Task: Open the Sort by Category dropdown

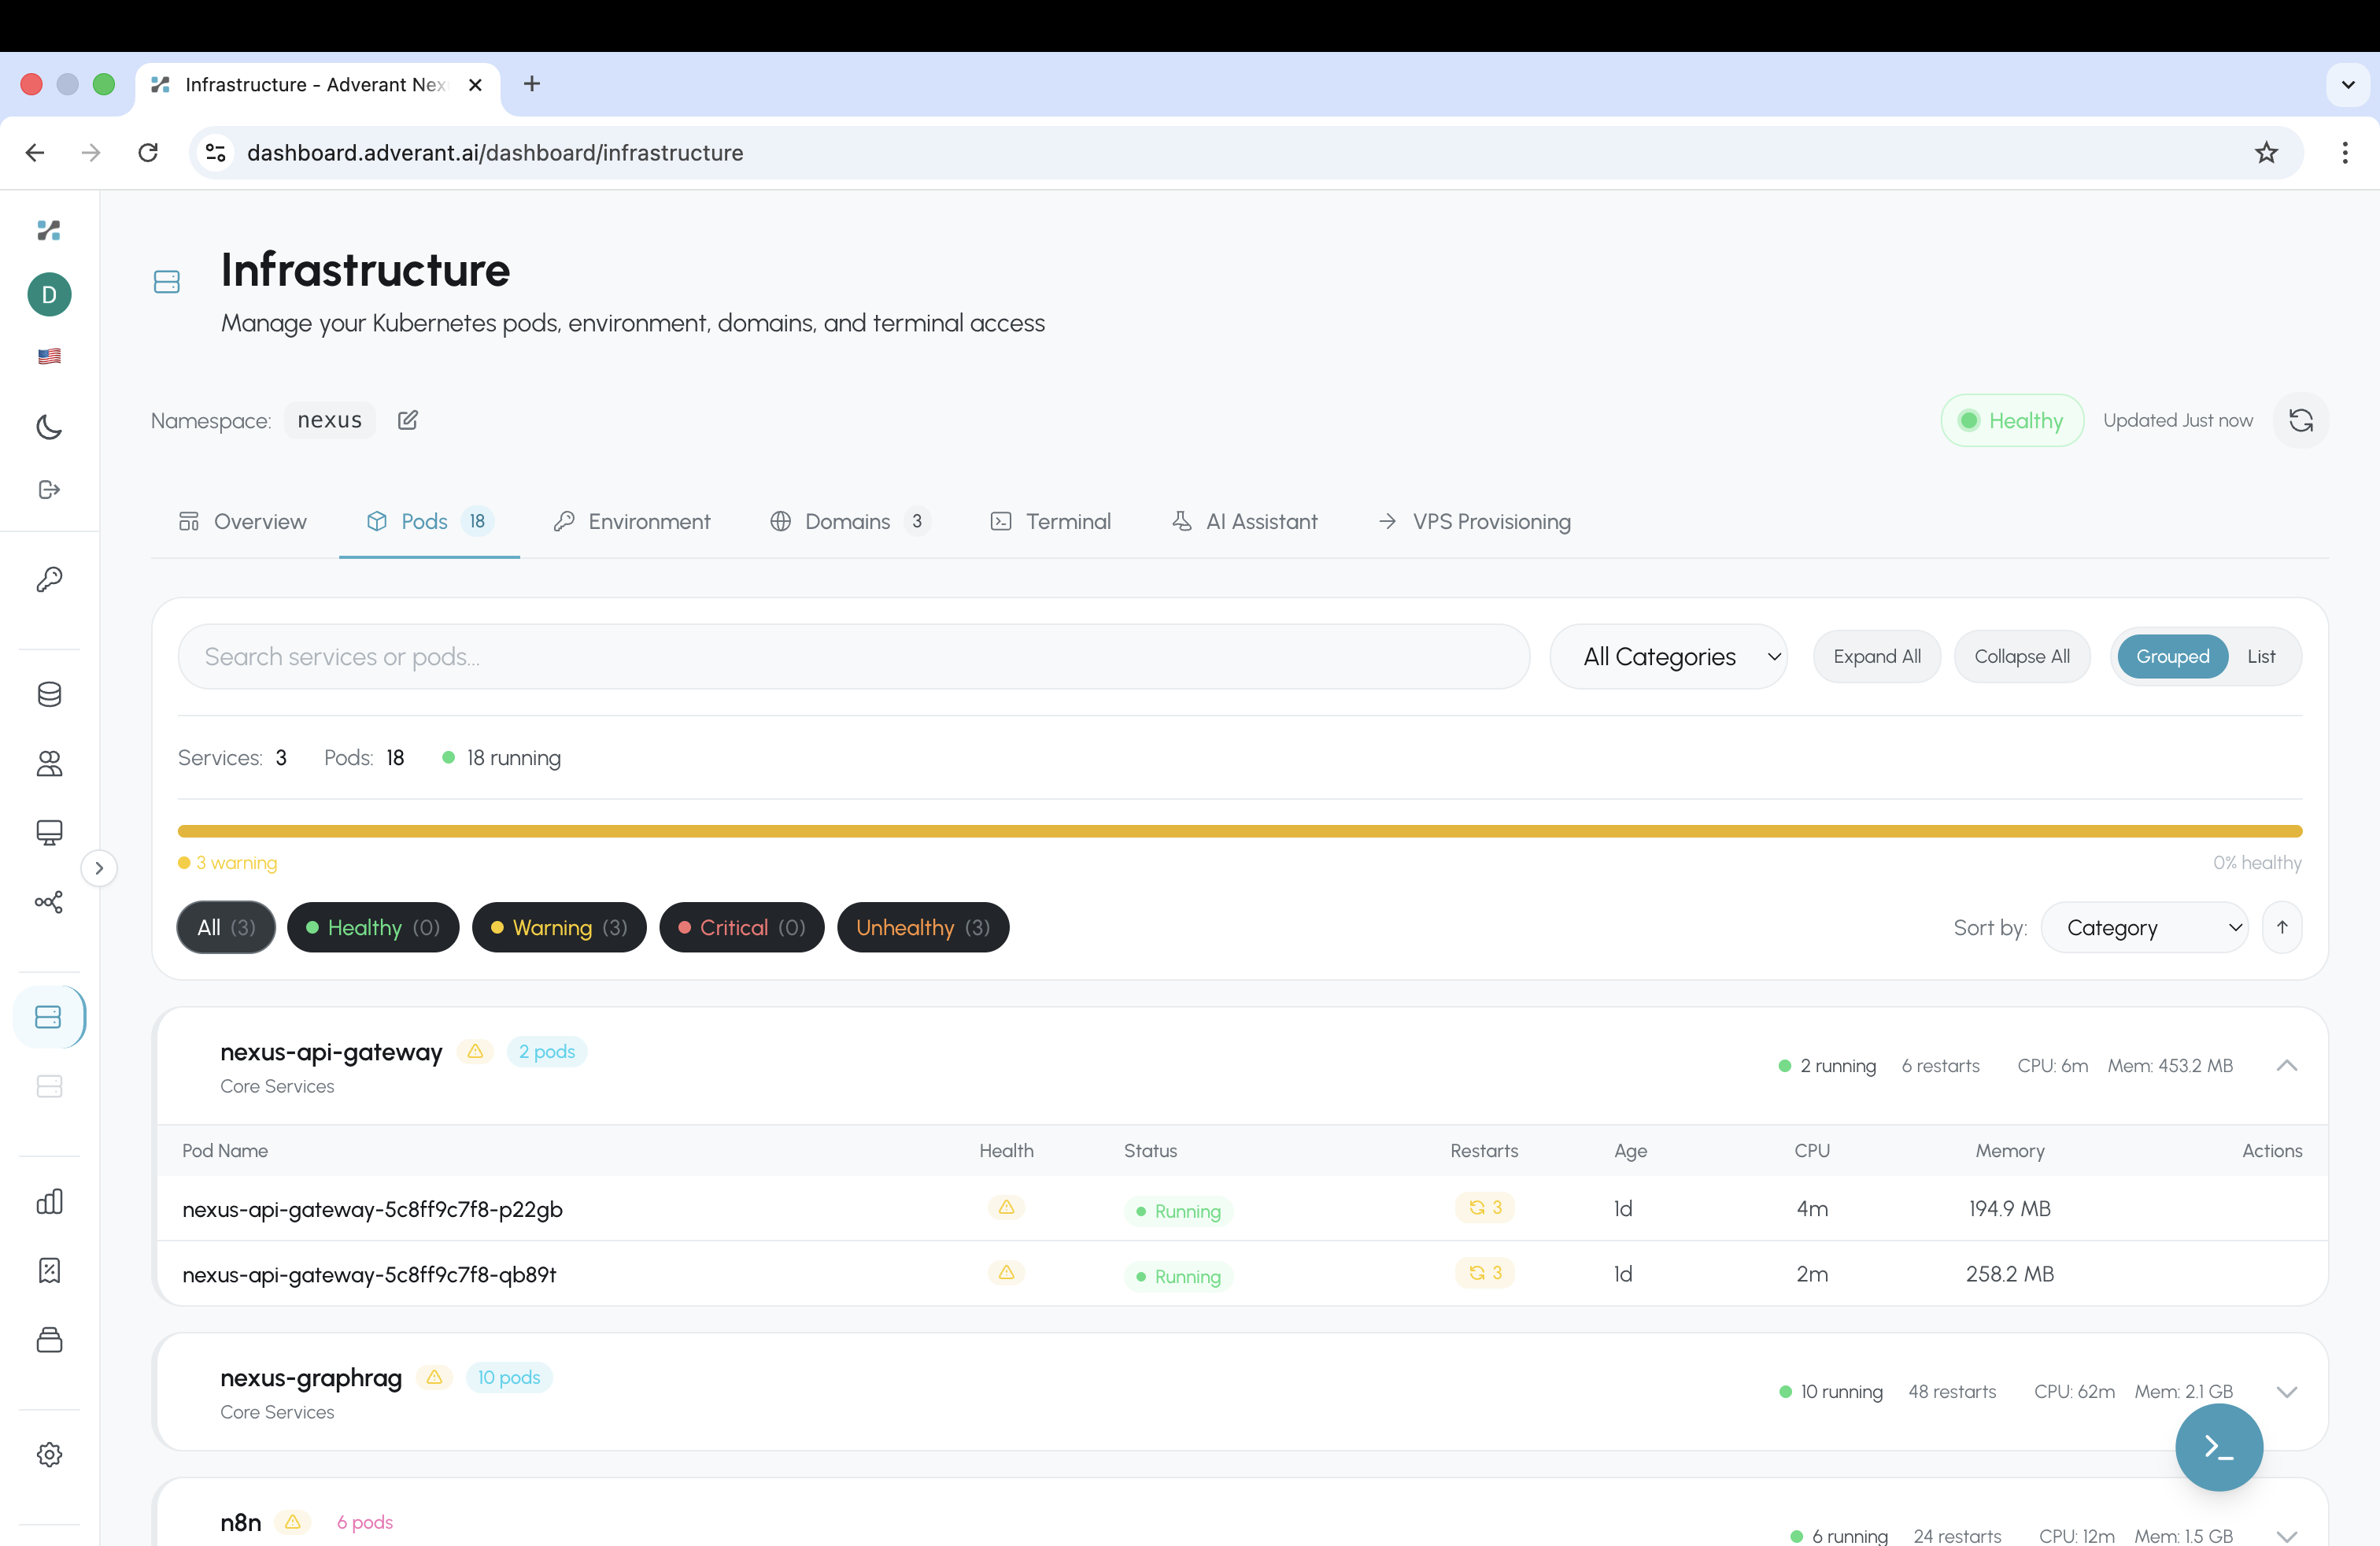Action: [2145, 927]
